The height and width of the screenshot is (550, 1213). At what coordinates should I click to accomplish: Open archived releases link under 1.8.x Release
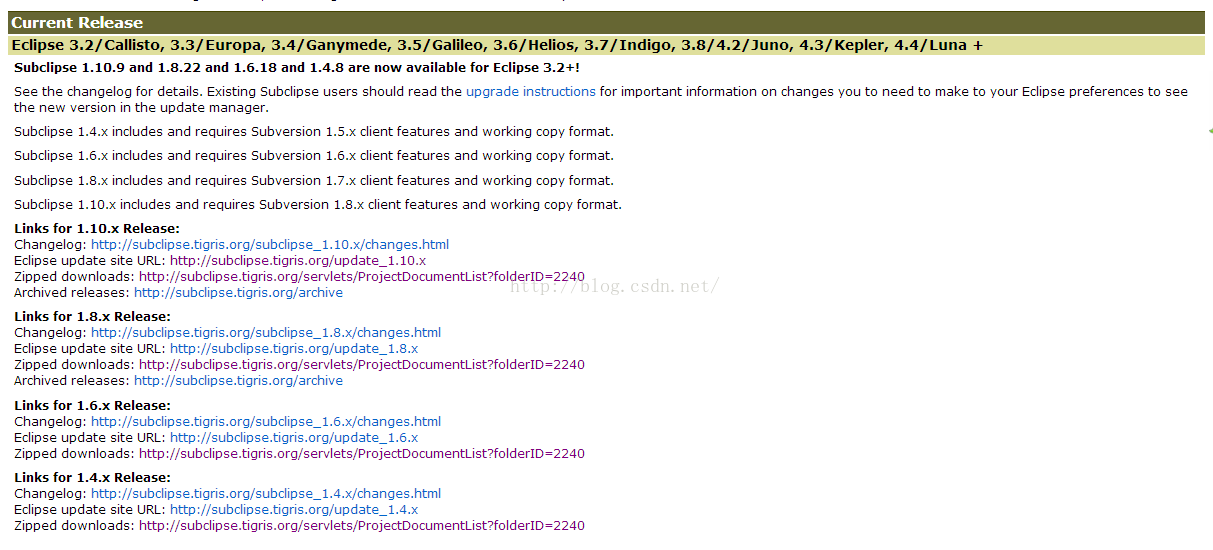(x=238, y=381)
